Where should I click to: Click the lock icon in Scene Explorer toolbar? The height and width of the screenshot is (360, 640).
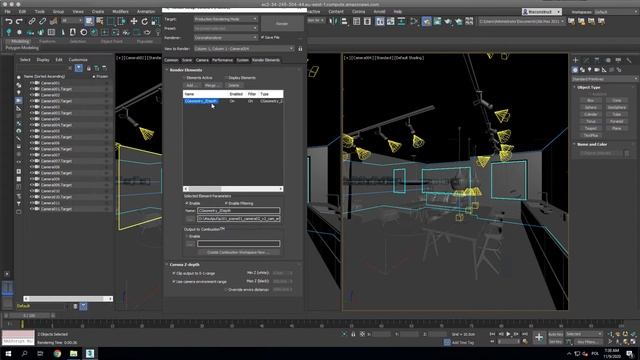89,68
